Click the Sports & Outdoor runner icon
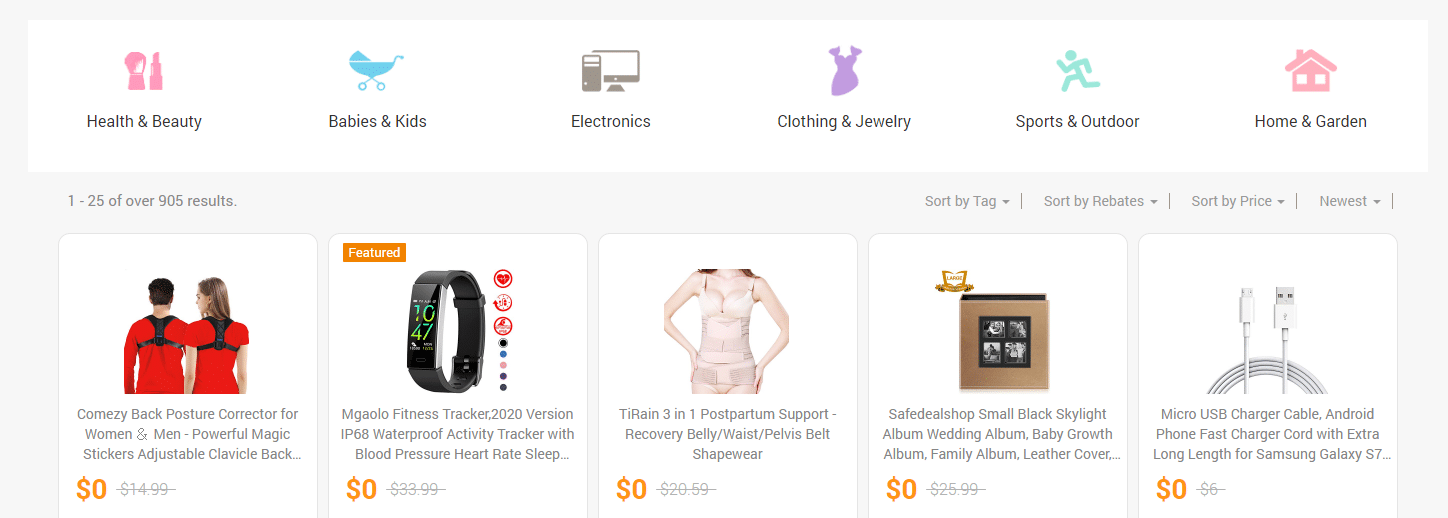 click(x=1078, y=71)
